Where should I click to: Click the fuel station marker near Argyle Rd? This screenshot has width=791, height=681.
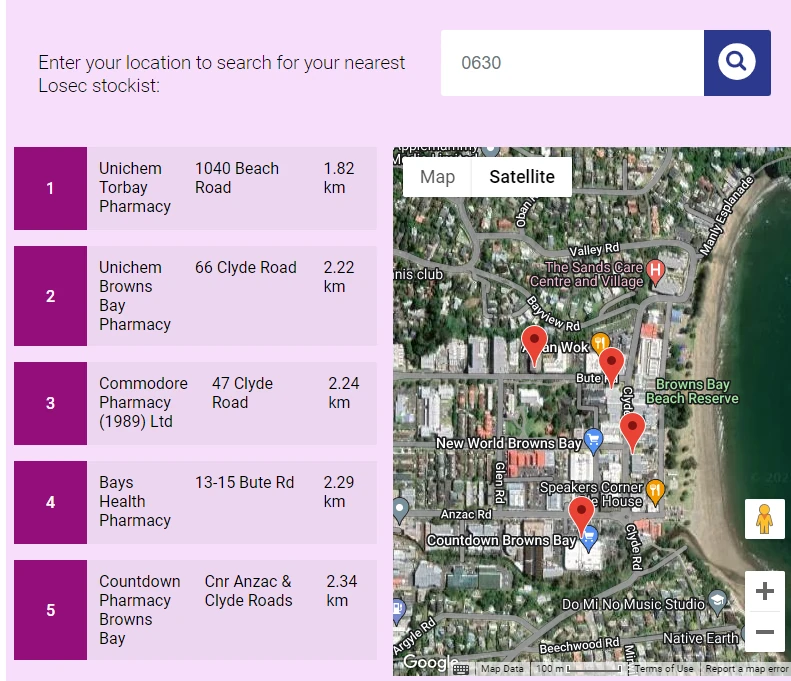coord(398,610)
